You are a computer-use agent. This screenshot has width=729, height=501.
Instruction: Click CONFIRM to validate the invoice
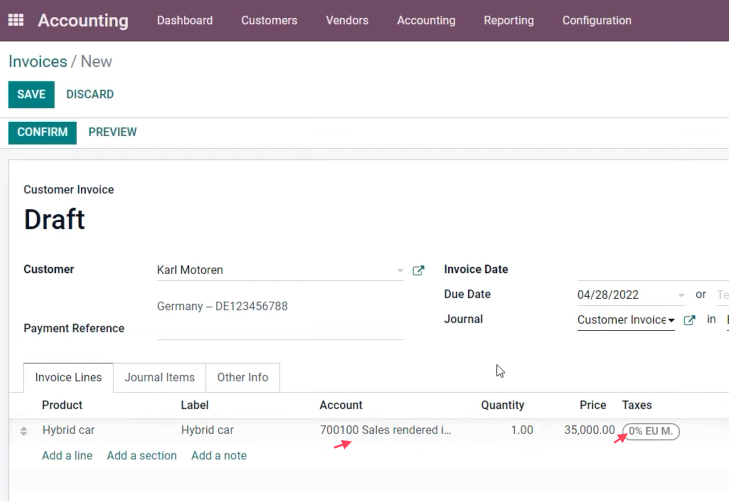[x=42, y=132]
